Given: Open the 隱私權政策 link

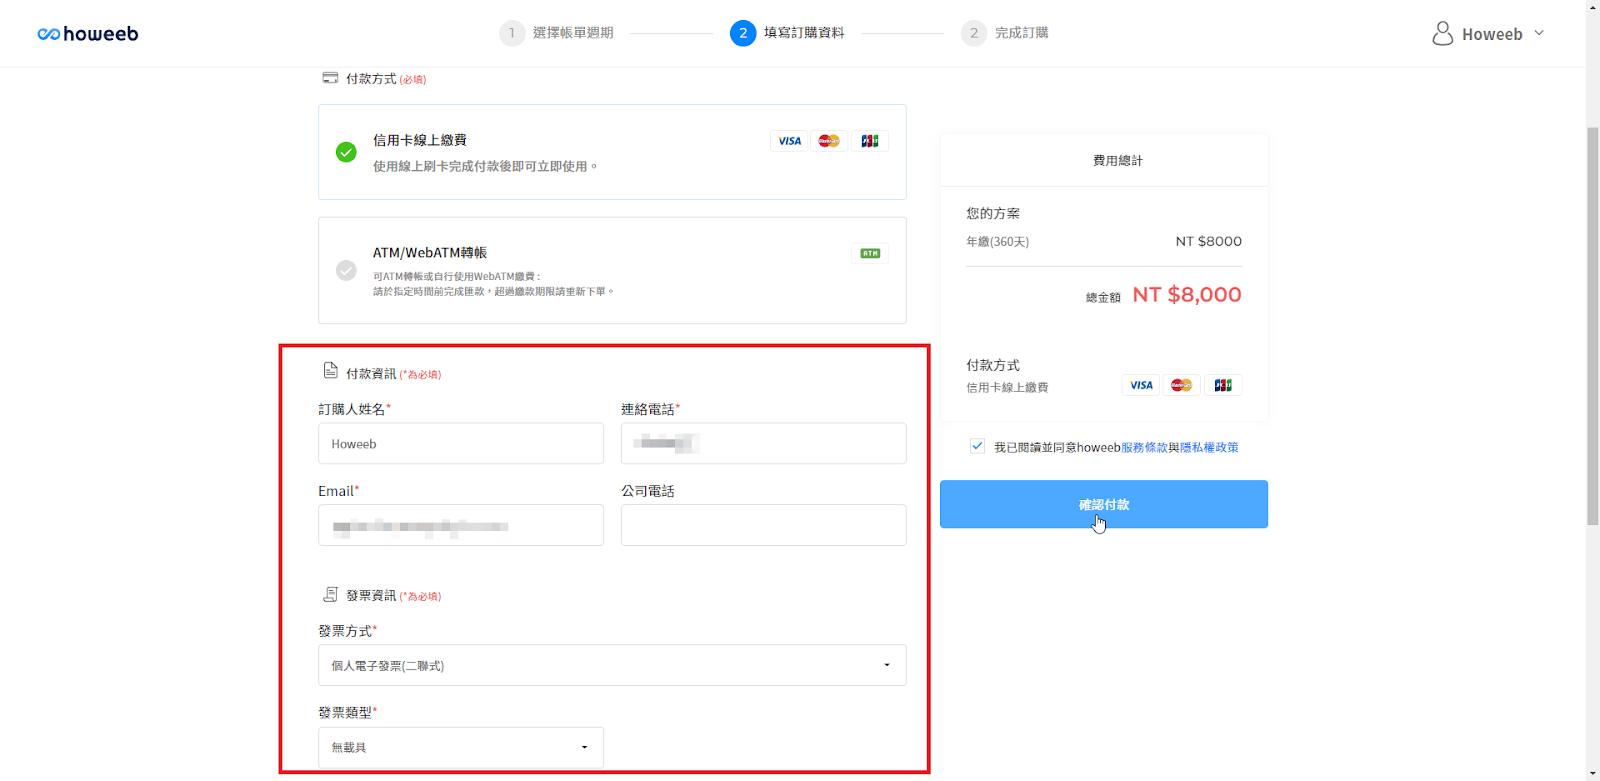Looking at the screenshot, I should (x=1209, y=447).
